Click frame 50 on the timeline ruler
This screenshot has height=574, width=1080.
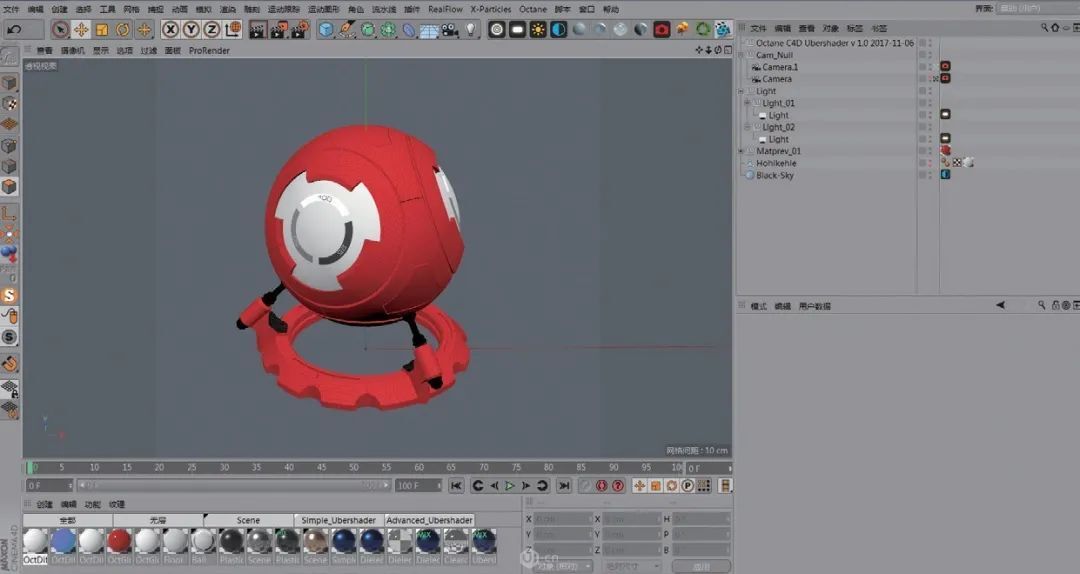tap(353, 467)
